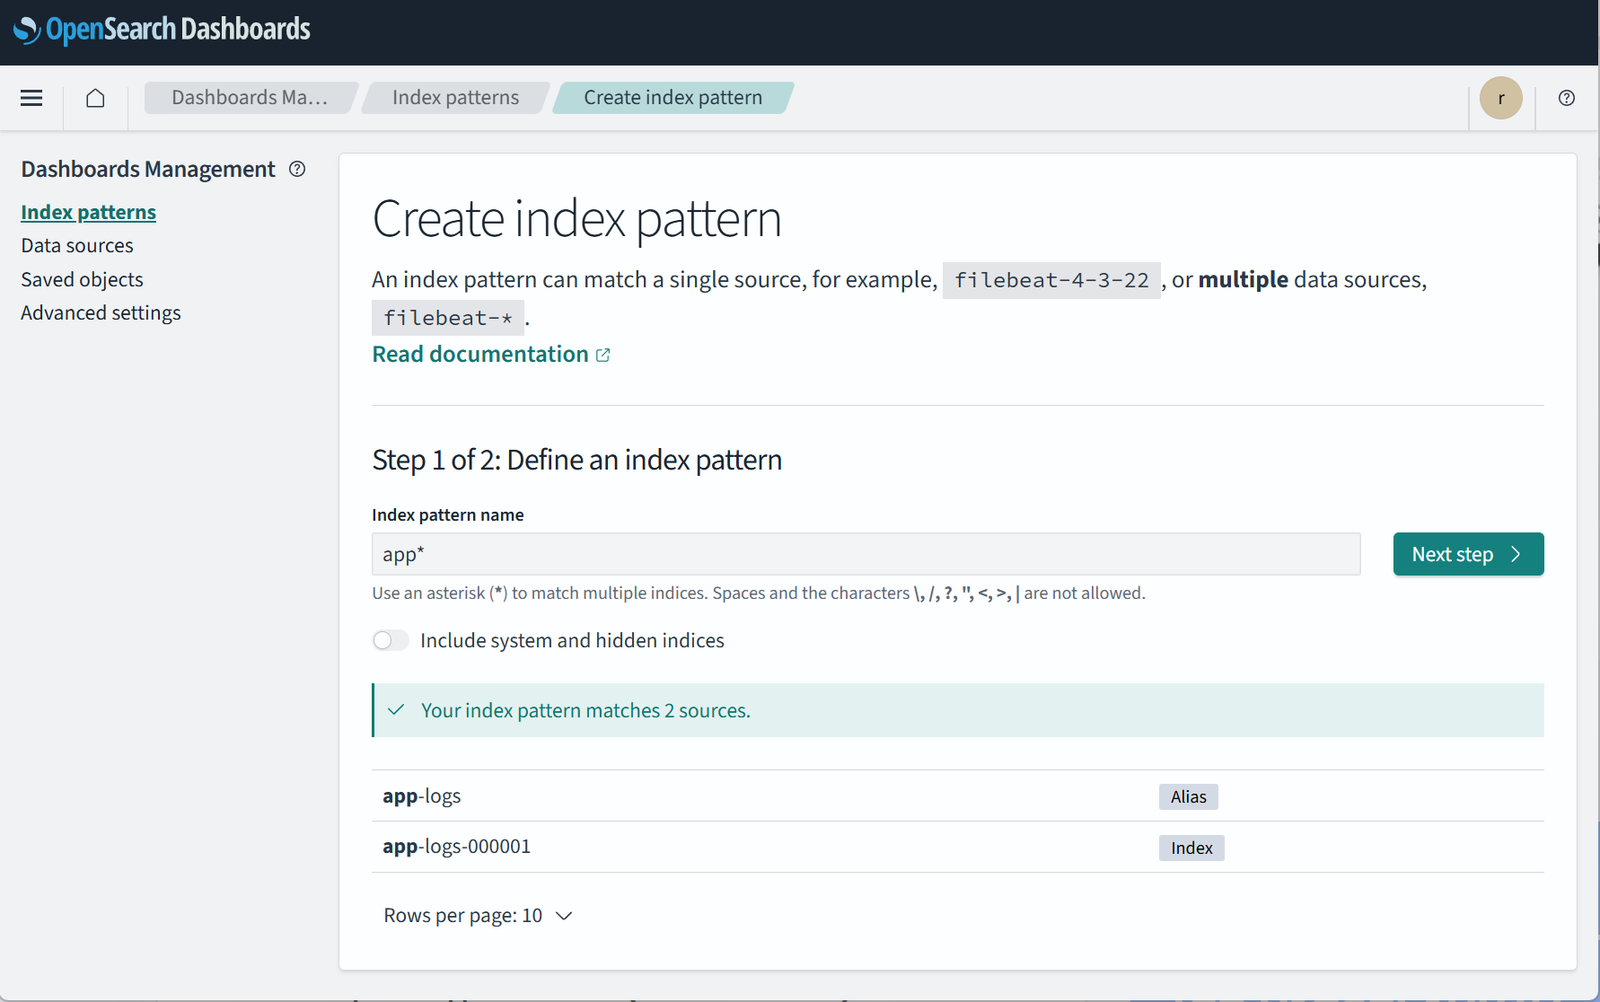Click the filebeat-4-3-22 example code

1052,280
